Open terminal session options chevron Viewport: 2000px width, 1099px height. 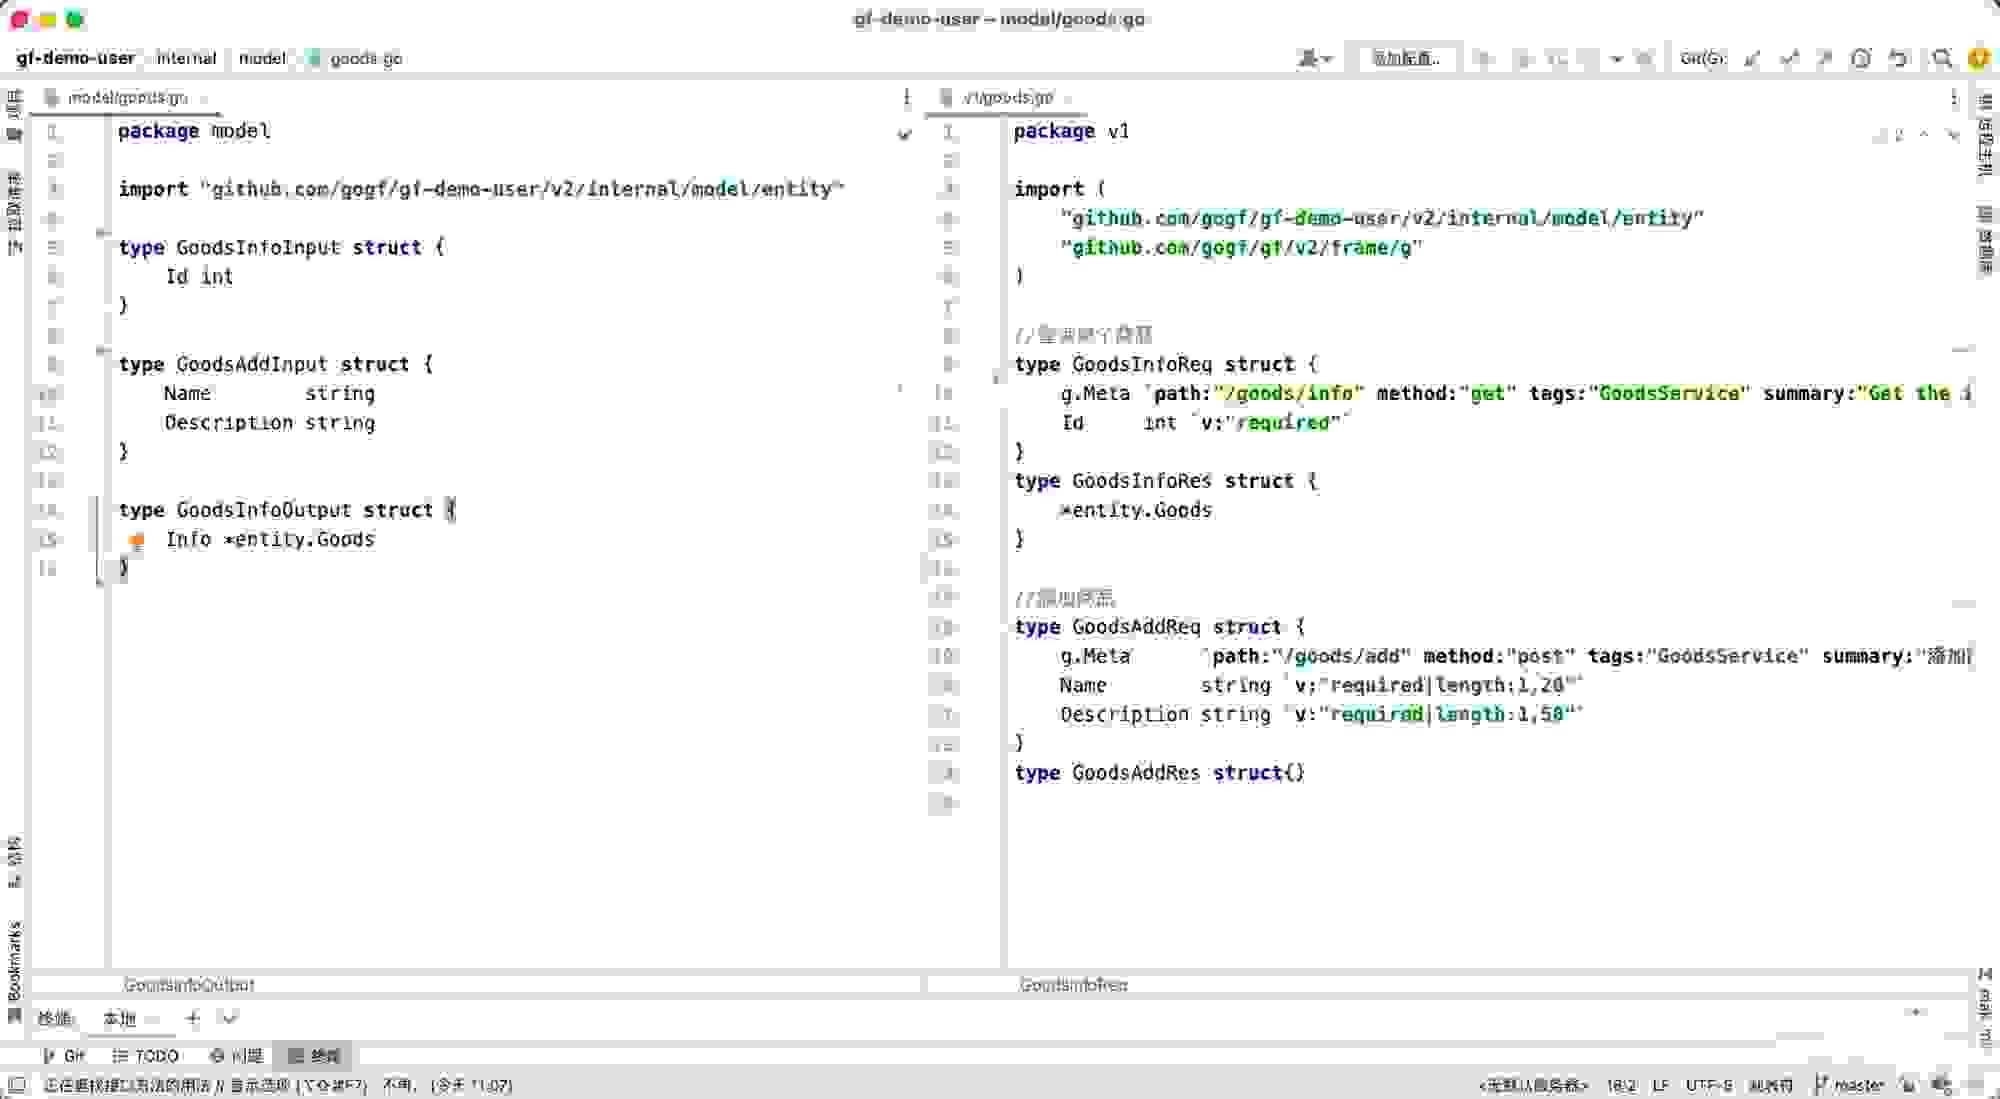point(230,1018)
